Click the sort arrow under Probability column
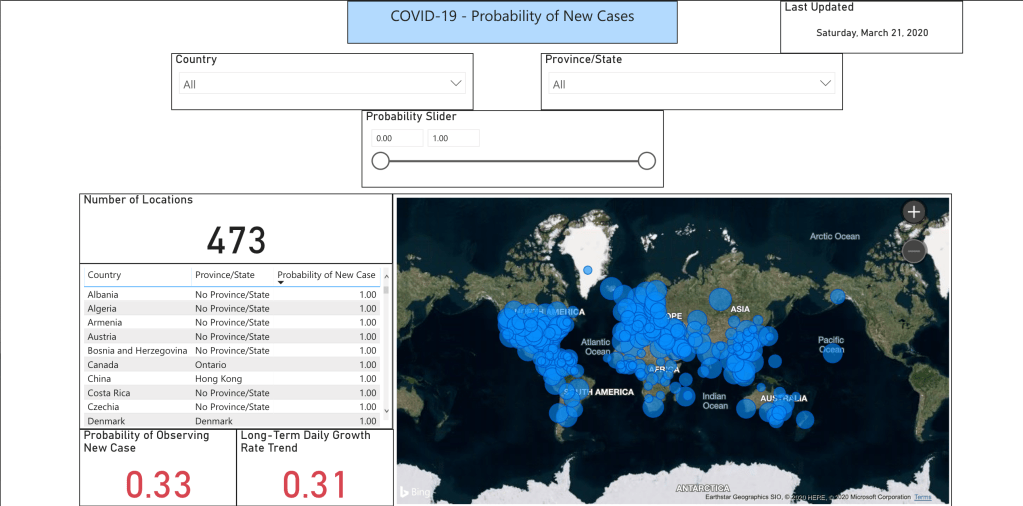The image size is (1023, 506). pyautogui.click(x=281, y=283)
